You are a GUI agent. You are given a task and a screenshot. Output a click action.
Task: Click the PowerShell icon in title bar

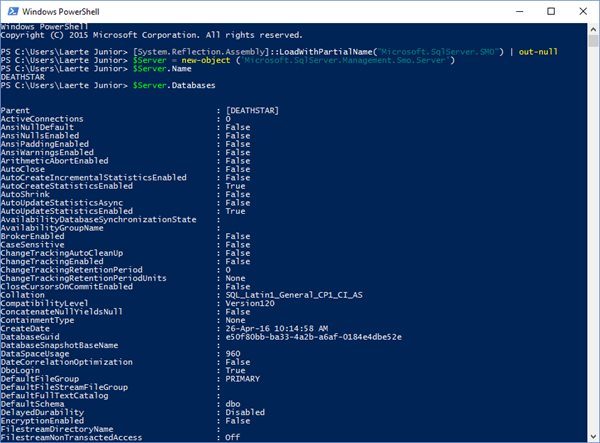coord(11,11)
